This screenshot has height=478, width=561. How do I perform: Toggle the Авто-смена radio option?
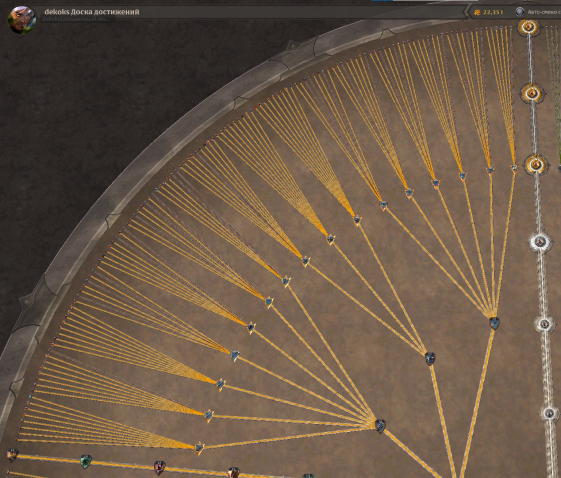pyautogui.click(x=519, y=12)
